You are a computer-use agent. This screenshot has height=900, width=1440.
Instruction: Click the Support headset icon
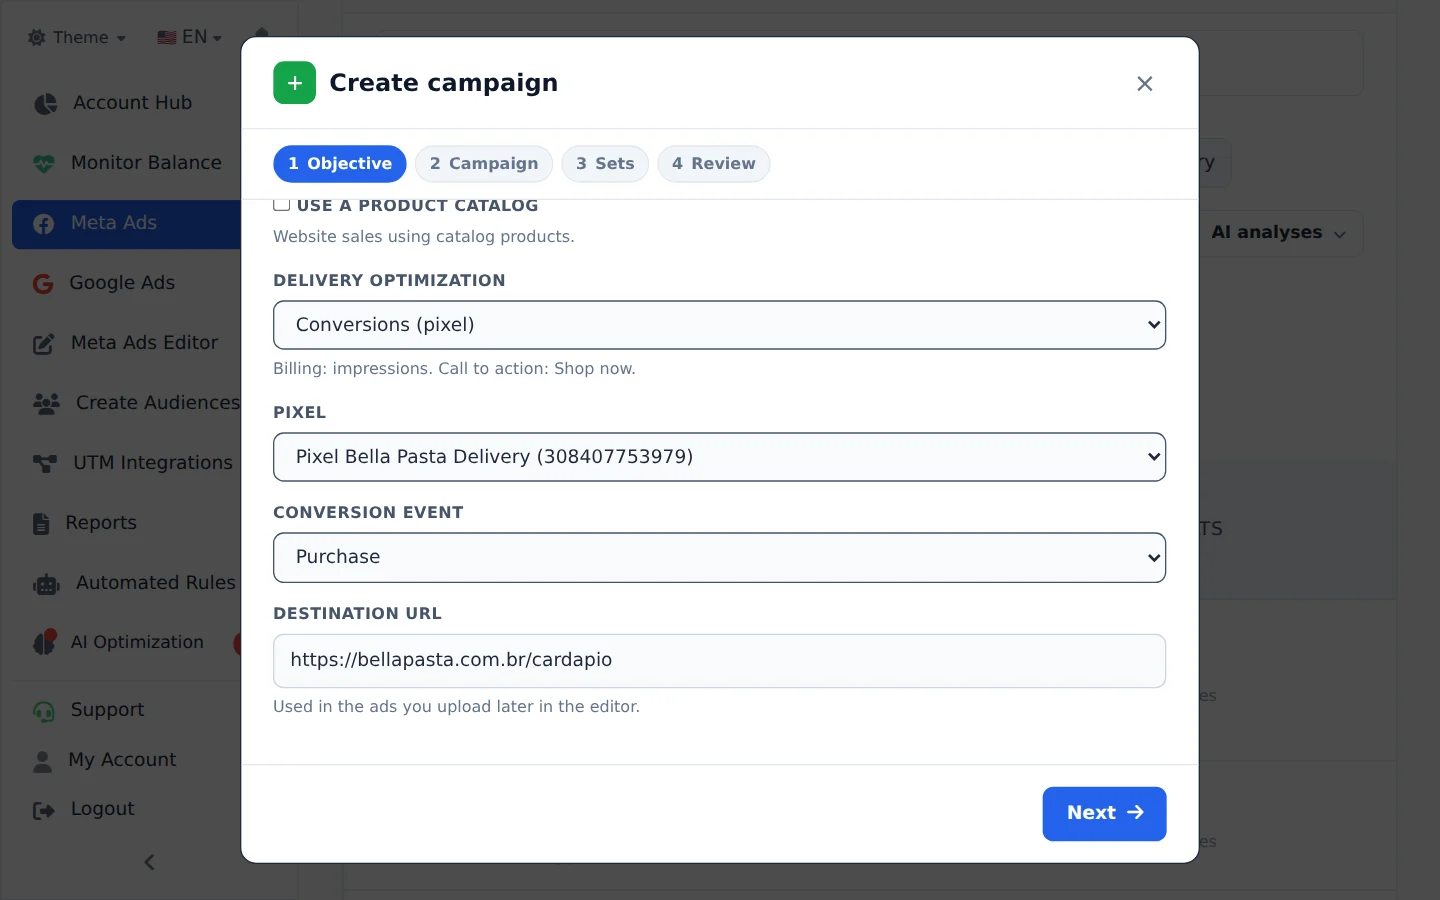pyautogui.click(x=44, y=711)
